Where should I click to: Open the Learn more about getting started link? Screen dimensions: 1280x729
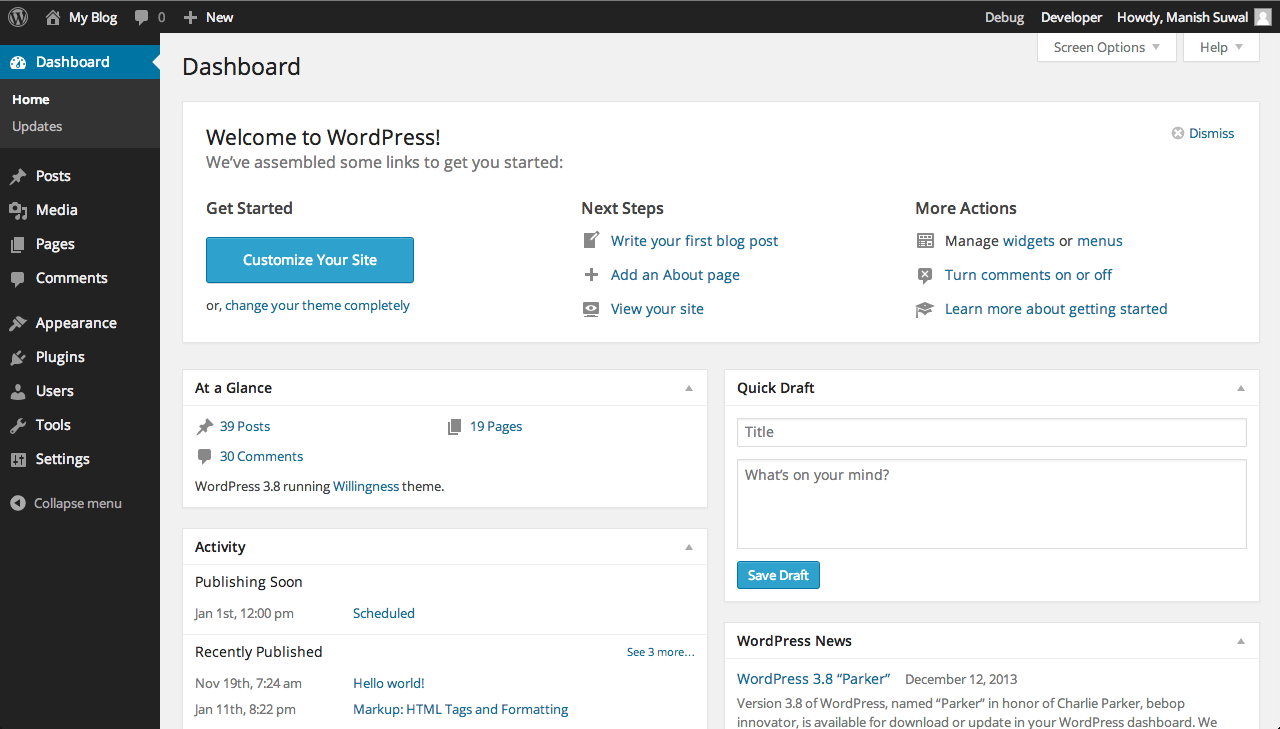click(1056, 309)
